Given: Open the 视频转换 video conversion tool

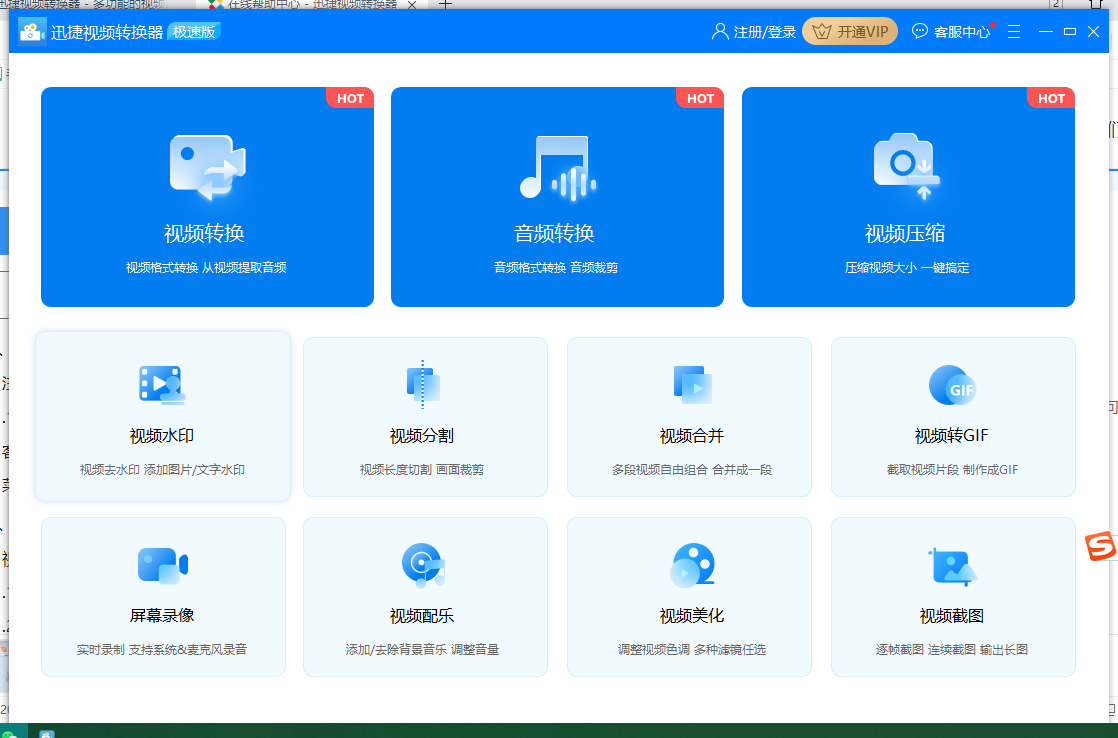Looking at the screenshot, I should [206, 197].
